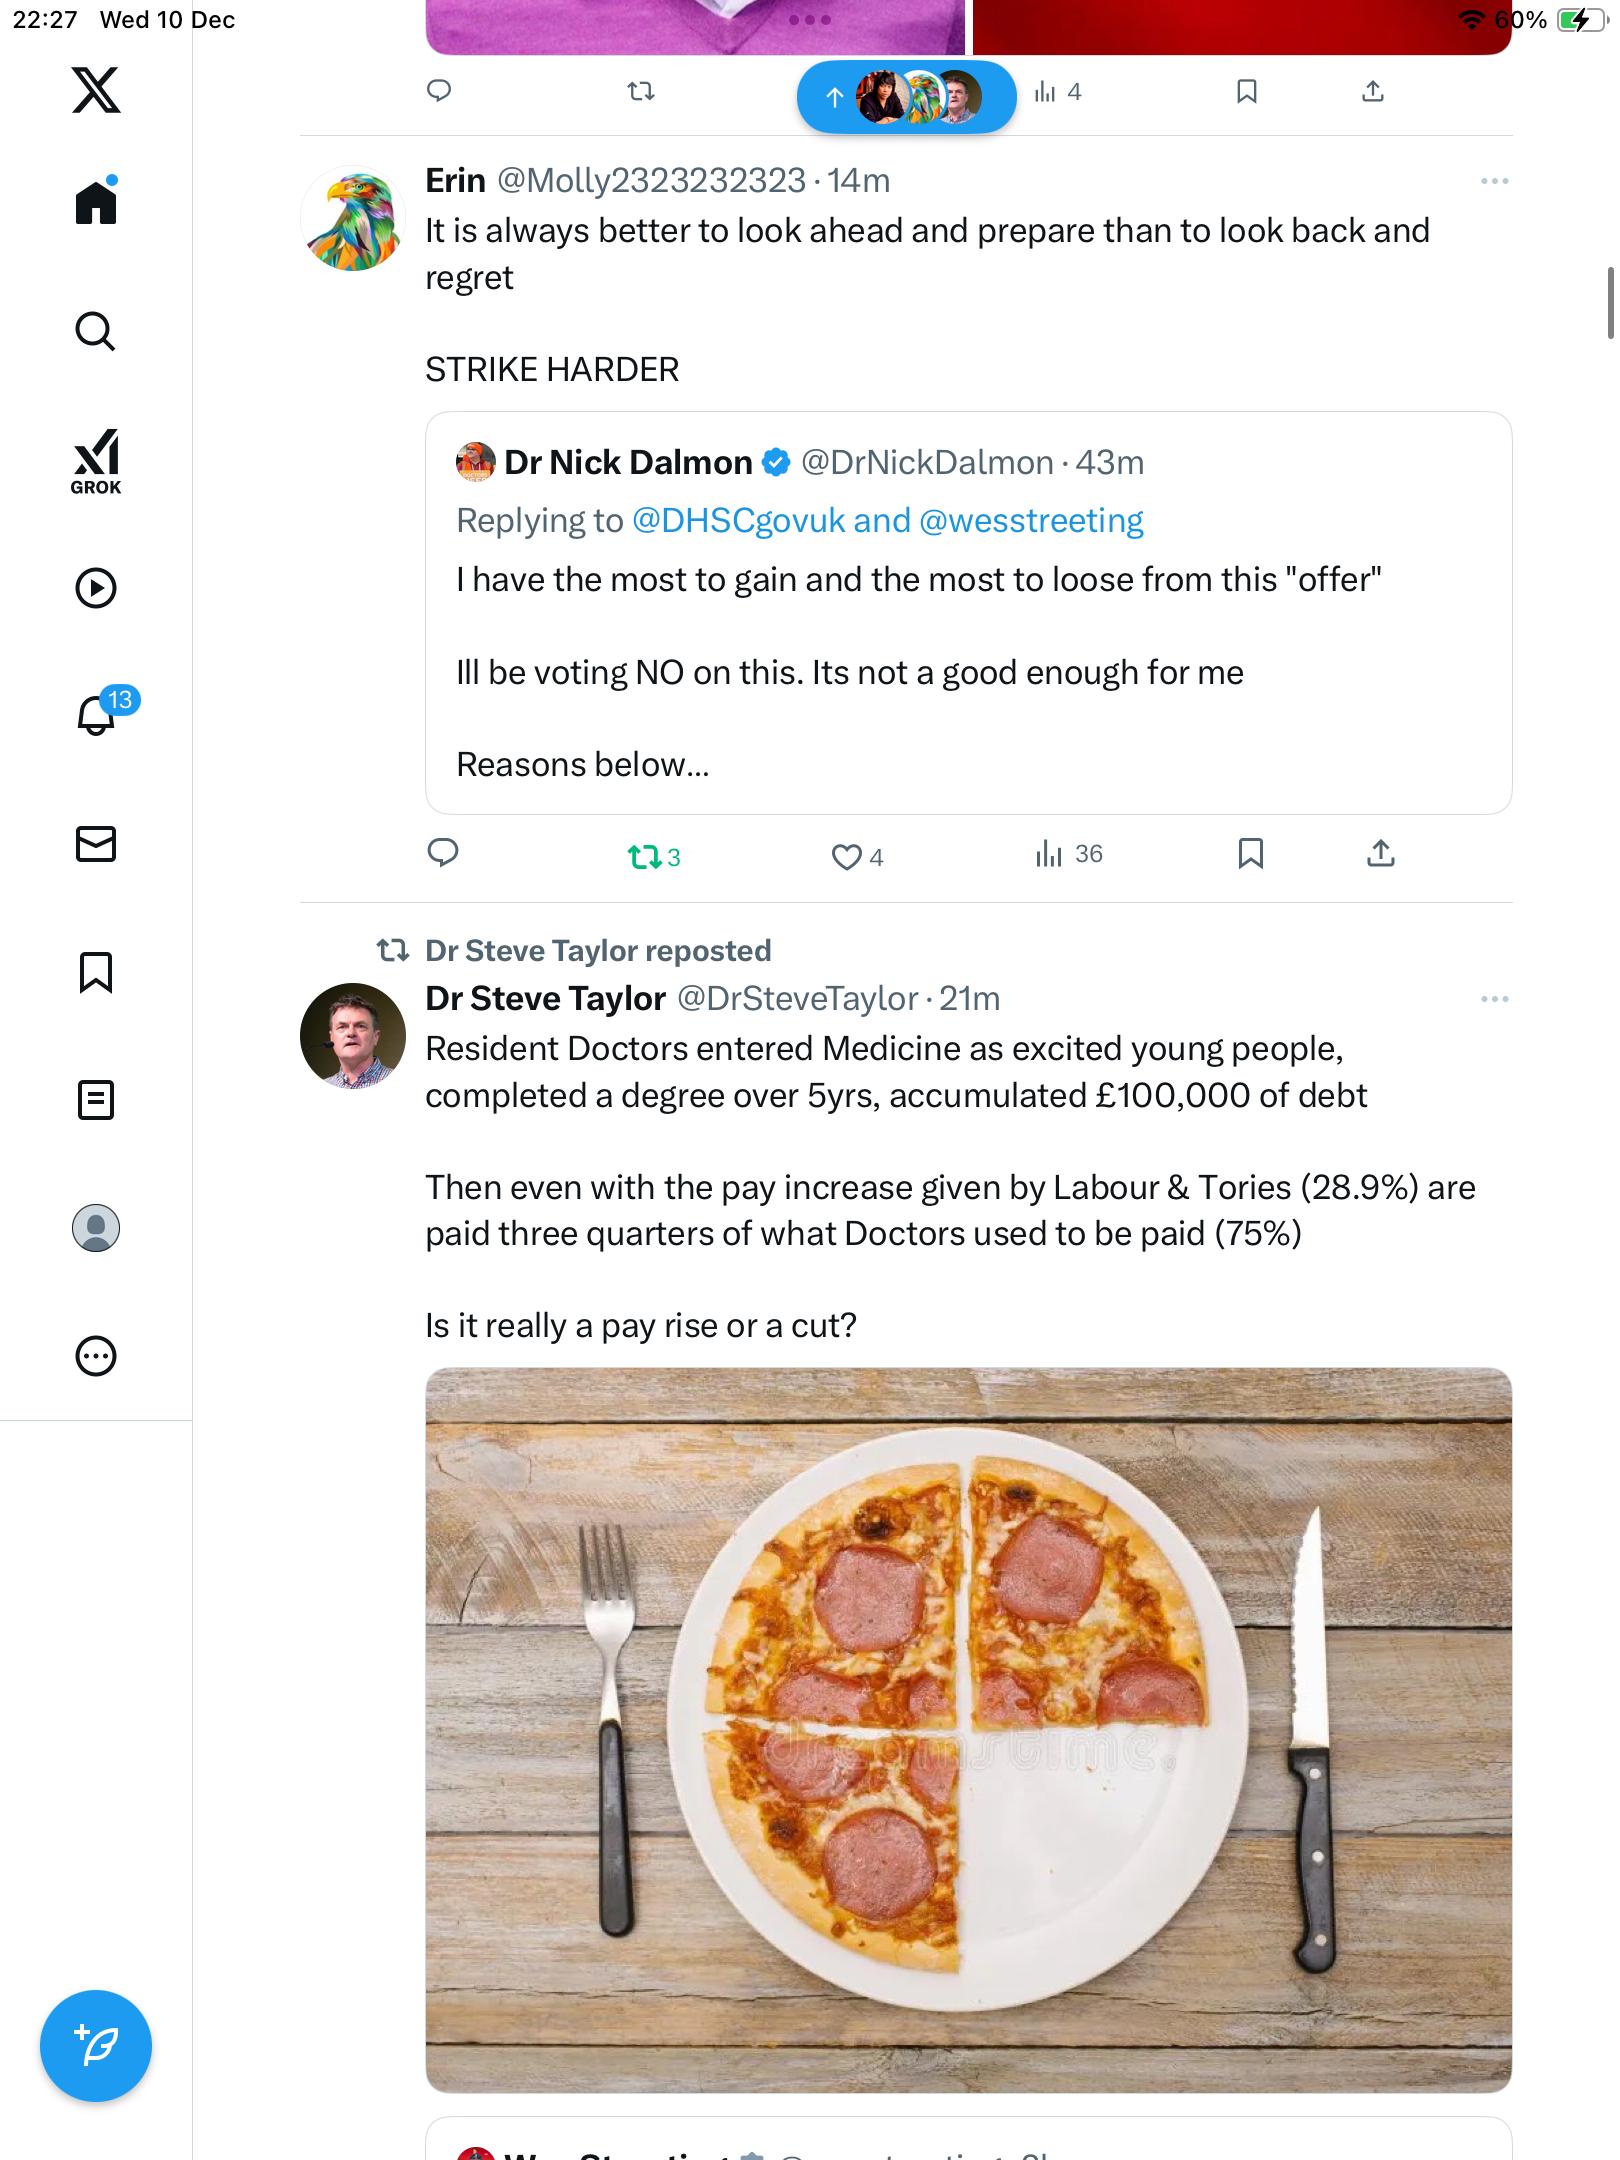
Task: Open the pizza image in Steve Taylor's post
Action: pyautogui.click(x=968, y=1730)
